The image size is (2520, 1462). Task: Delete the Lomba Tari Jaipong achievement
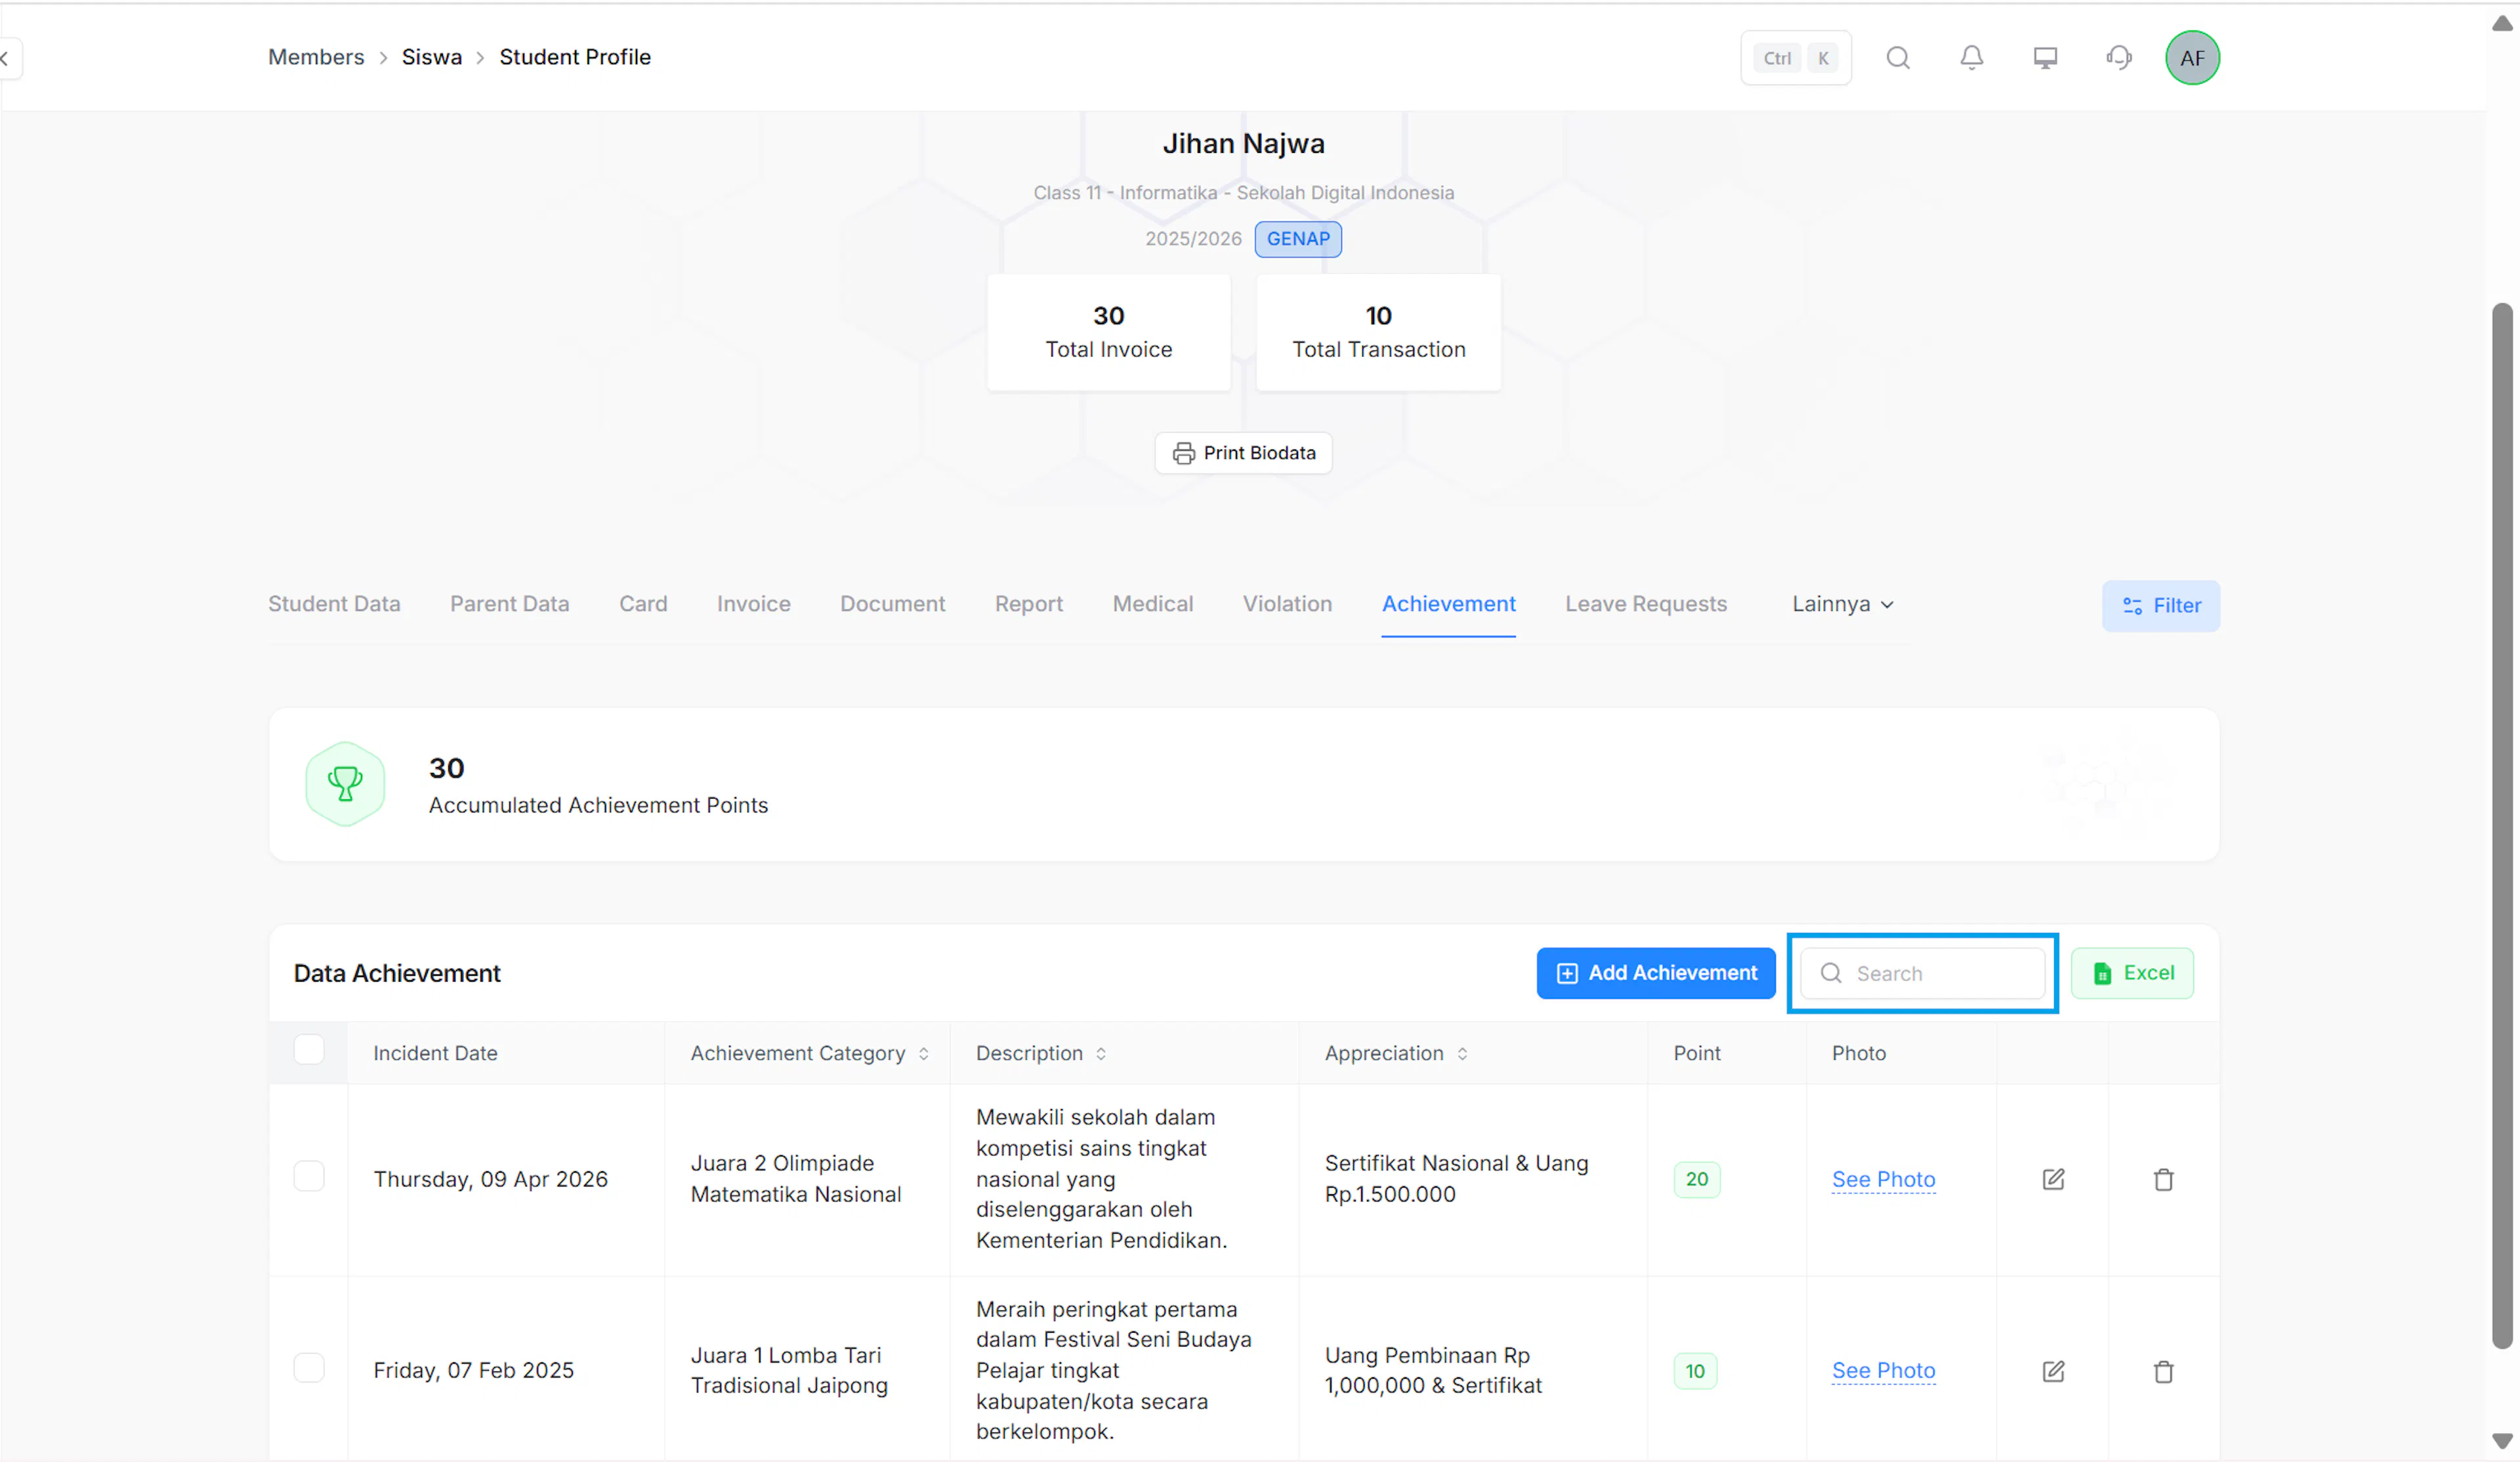pos(2163,1371)
